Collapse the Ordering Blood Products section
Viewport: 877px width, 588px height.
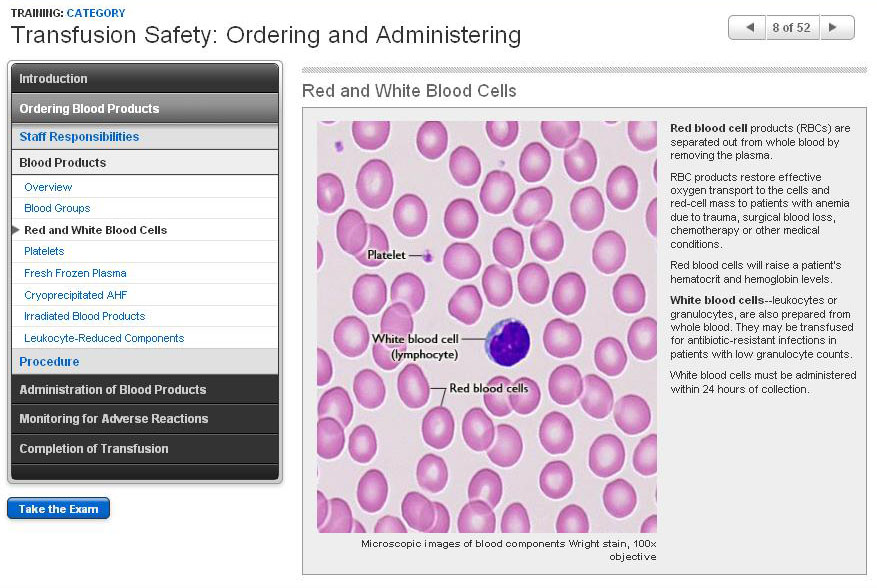(x=145, y=108)
